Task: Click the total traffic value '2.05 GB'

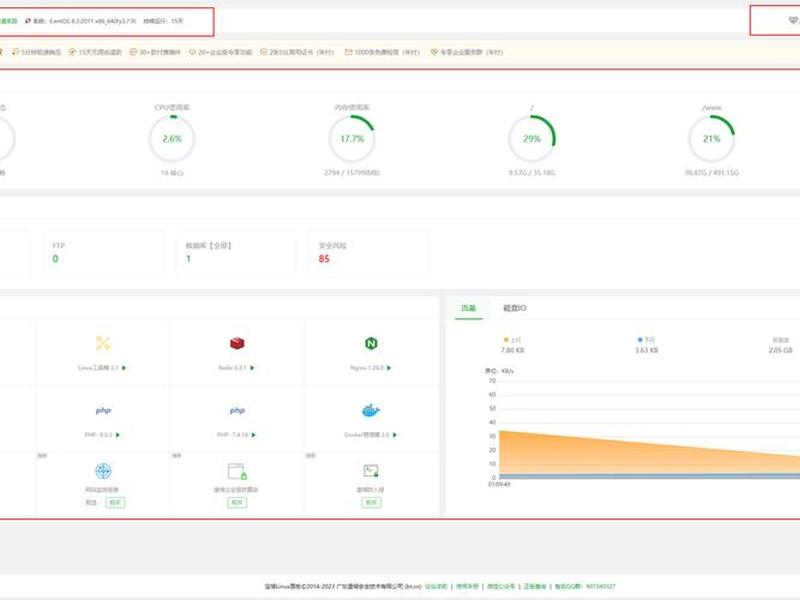Action: pyautogui.click(x=781, y=351)
